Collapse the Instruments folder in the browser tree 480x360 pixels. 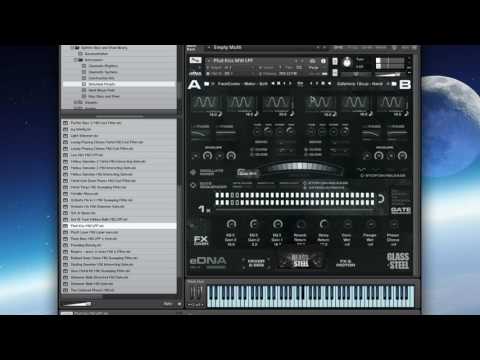tap(76, 60)
